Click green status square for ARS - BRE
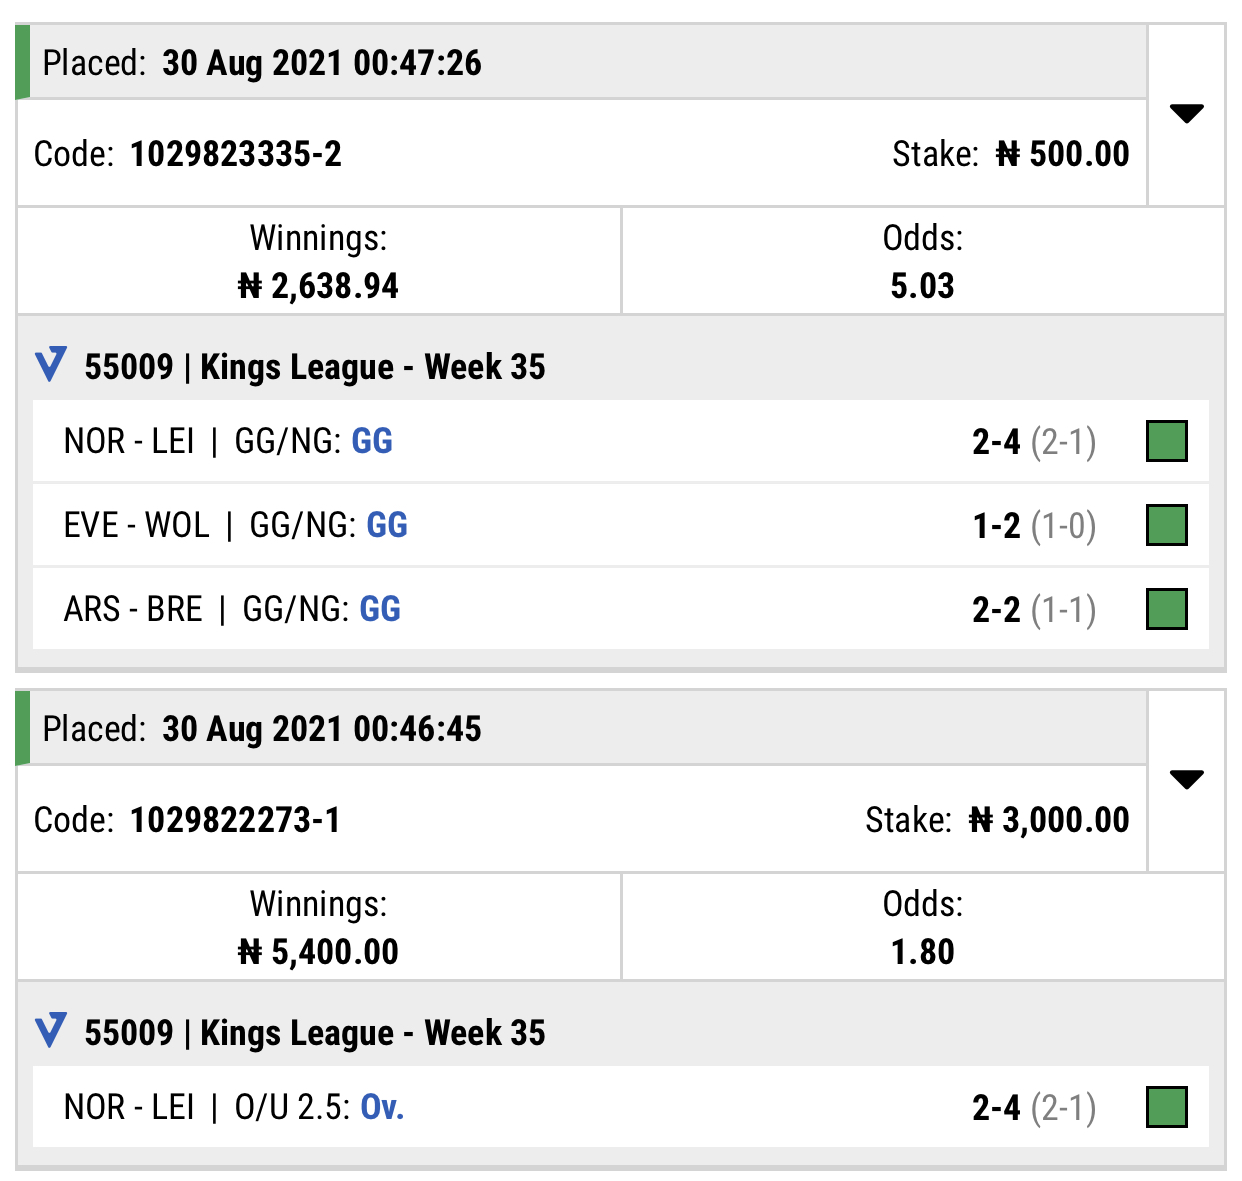This screenshot has height=1181, width=1242. pos(1166,609)
